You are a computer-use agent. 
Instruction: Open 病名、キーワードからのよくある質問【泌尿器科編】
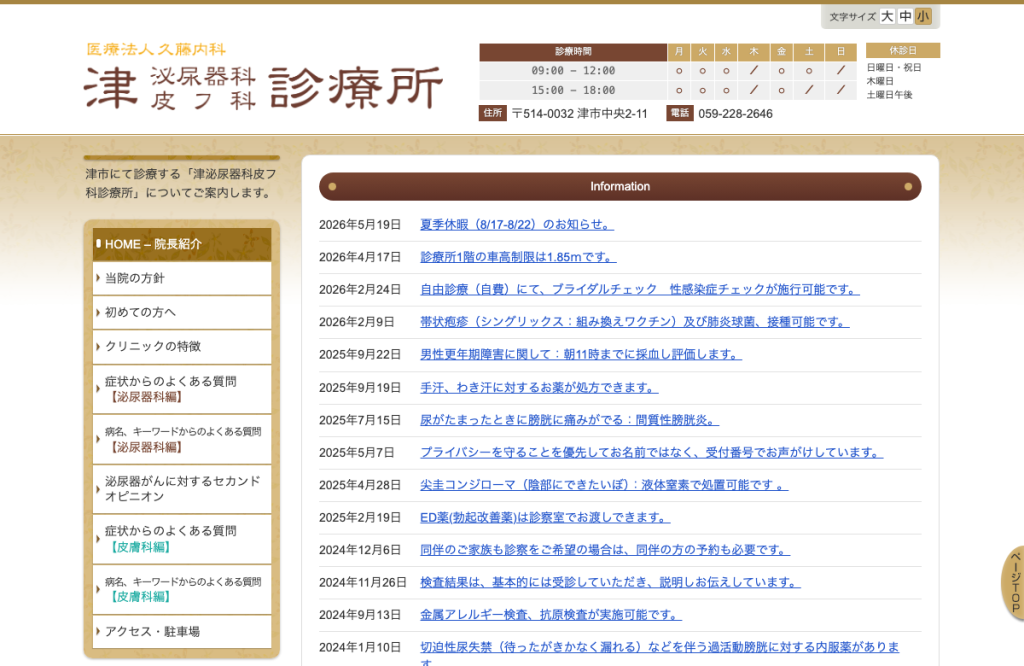point(182,439)
